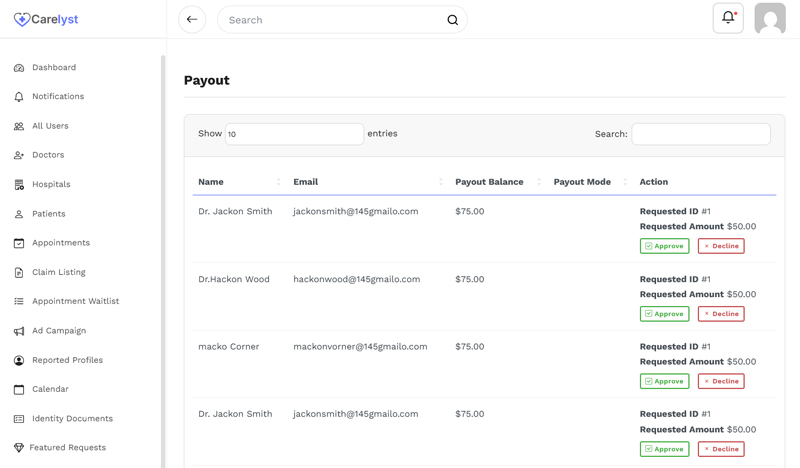Viewport: 800px width, 468px height.
Task: Click the Calendar icon in sidebar
Action: pos(19,389)
